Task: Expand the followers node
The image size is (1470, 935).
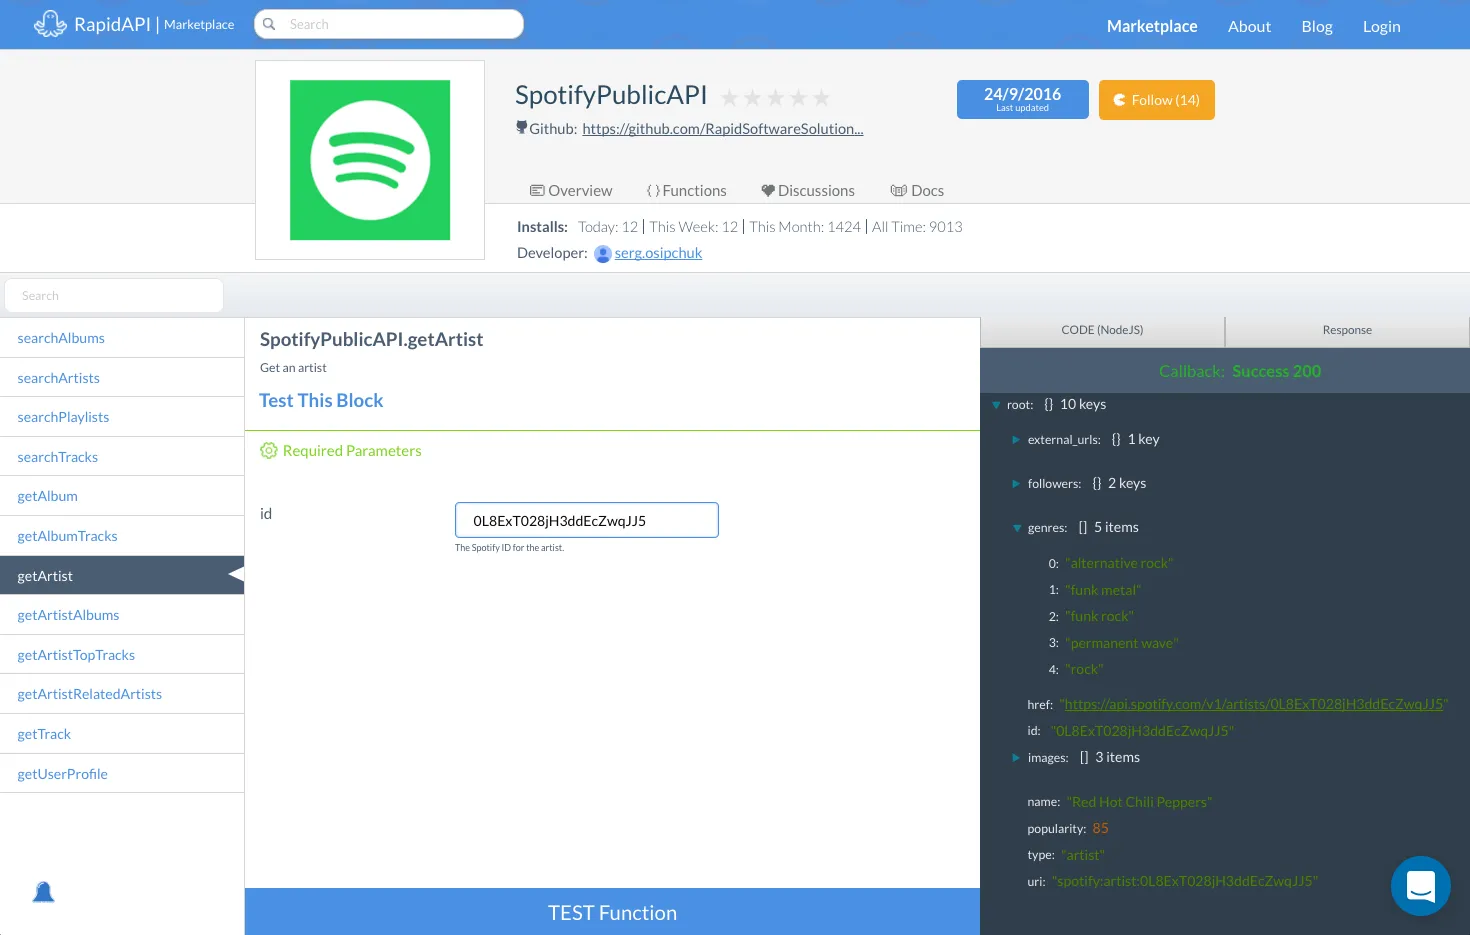Action: point(1016,484)
